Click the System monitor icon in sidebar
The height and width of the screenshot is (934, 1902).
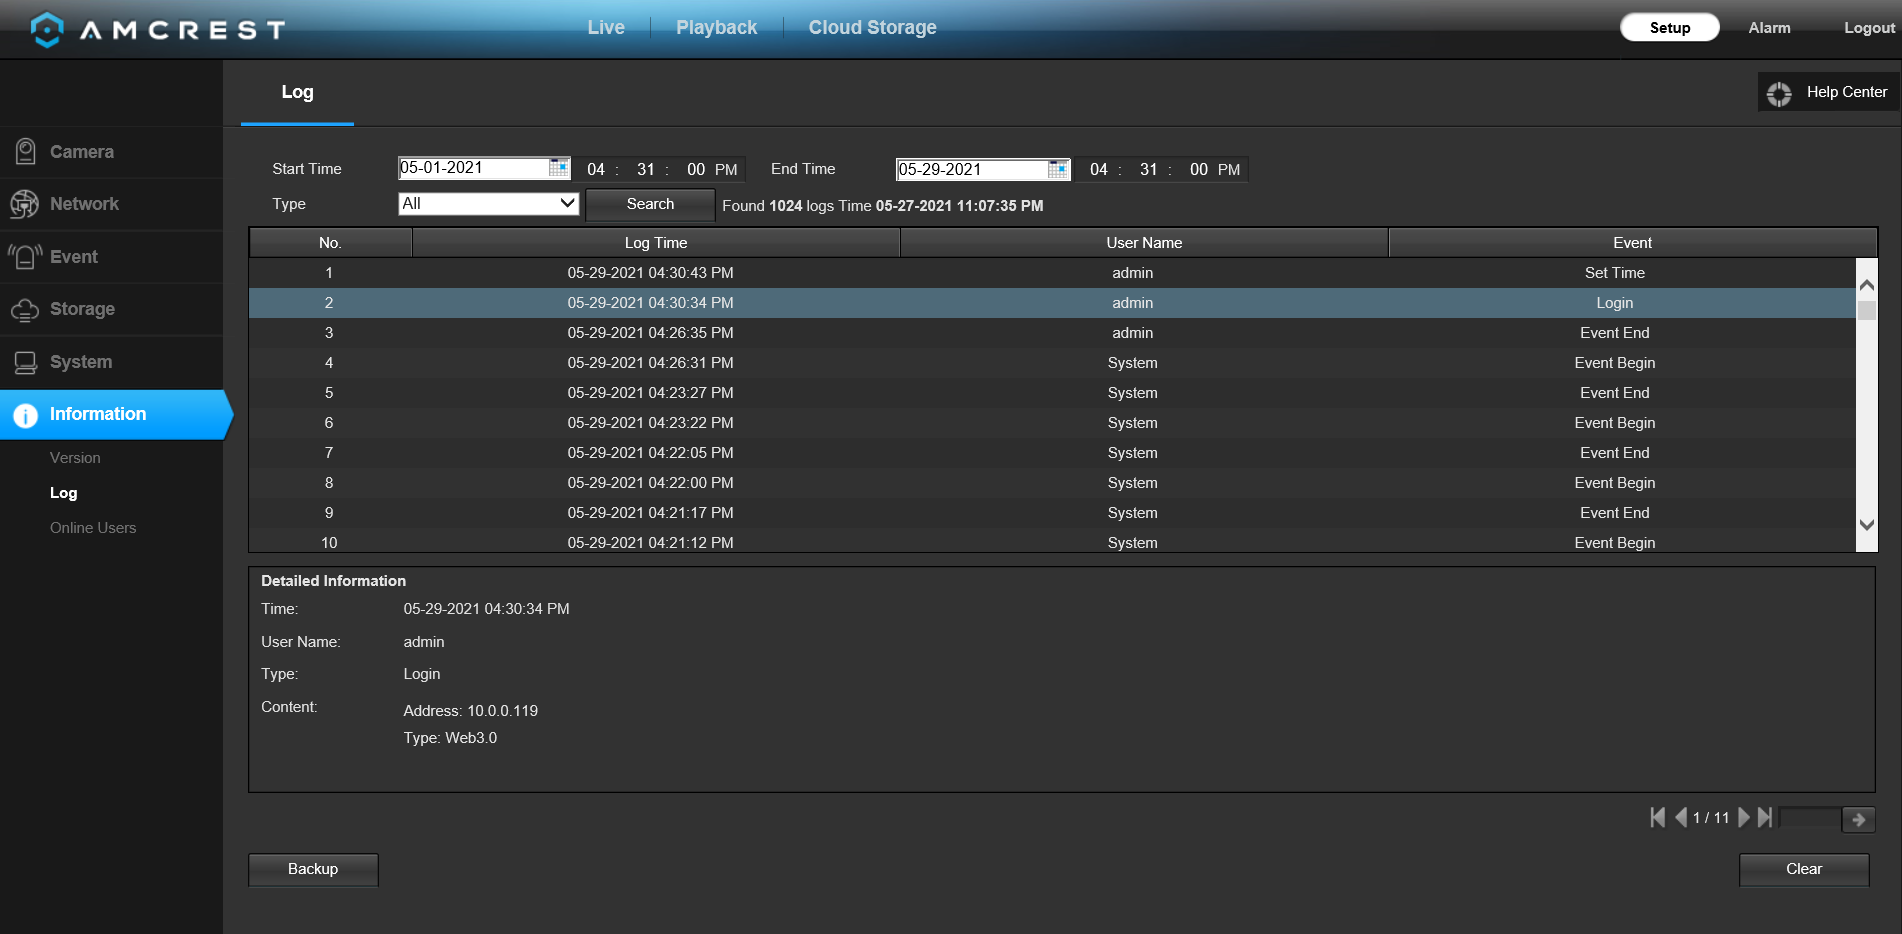click(x=25, y=362)
